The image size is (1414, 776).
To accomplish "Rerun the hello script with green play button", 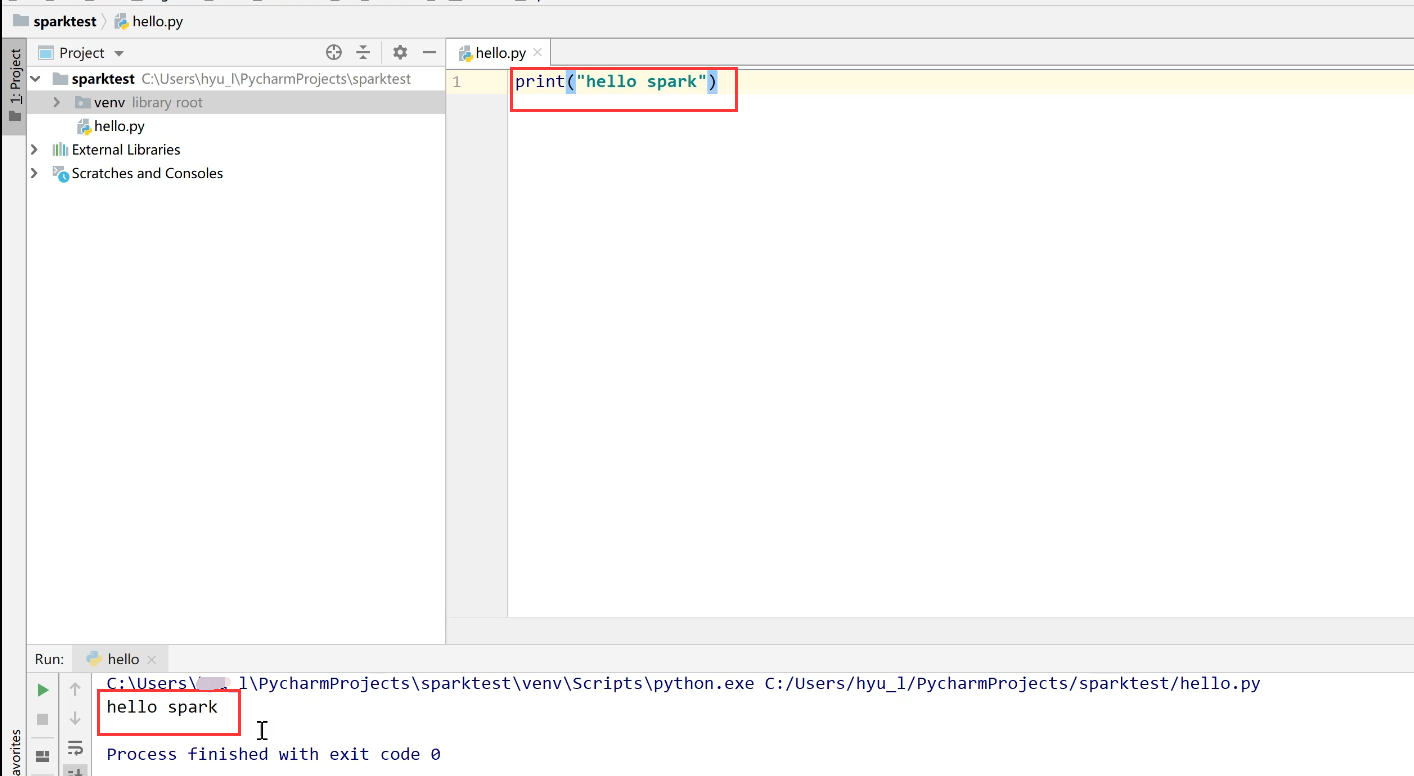I will pyautogui.click(x=43, y=690).
